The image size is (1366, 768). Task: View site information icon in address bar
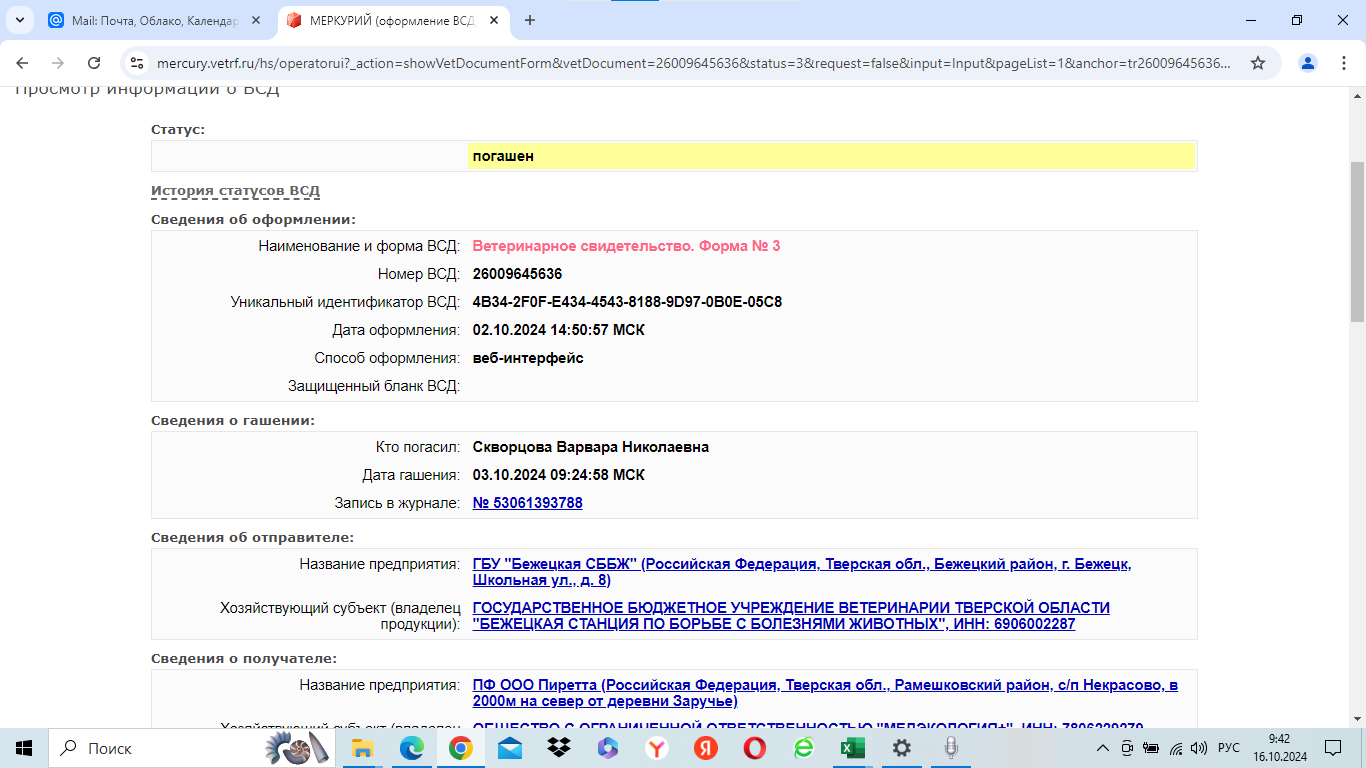click(x=138, y=63)
